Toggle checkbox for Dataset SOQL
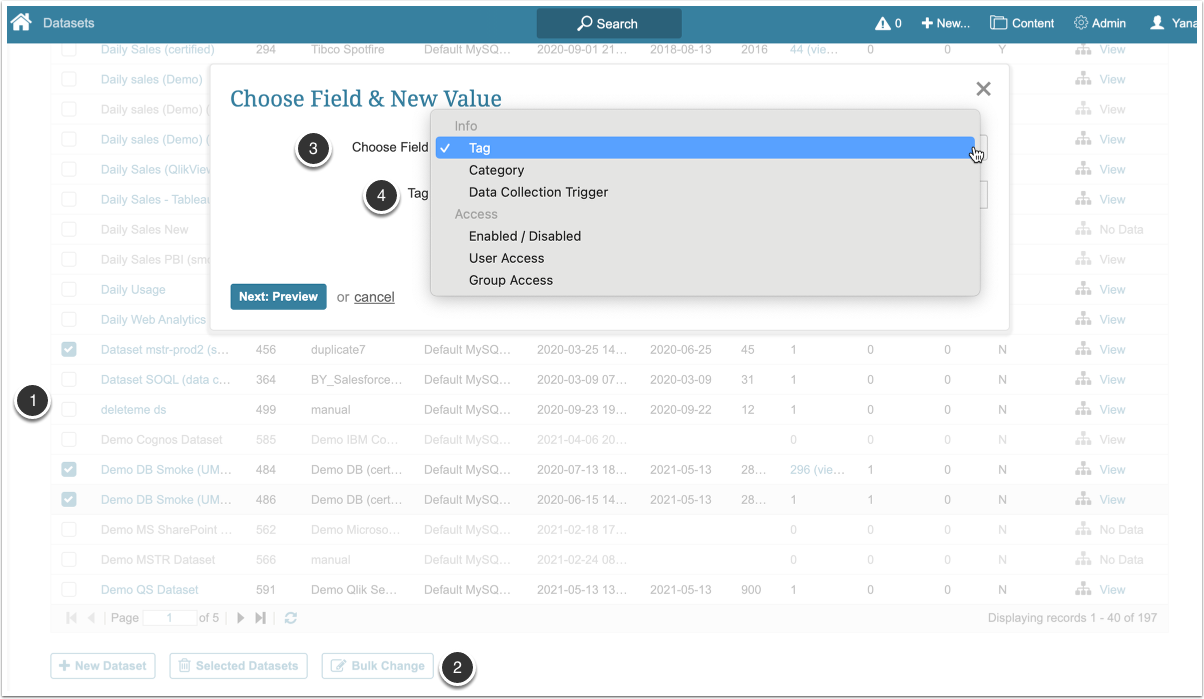 [69, 380]
